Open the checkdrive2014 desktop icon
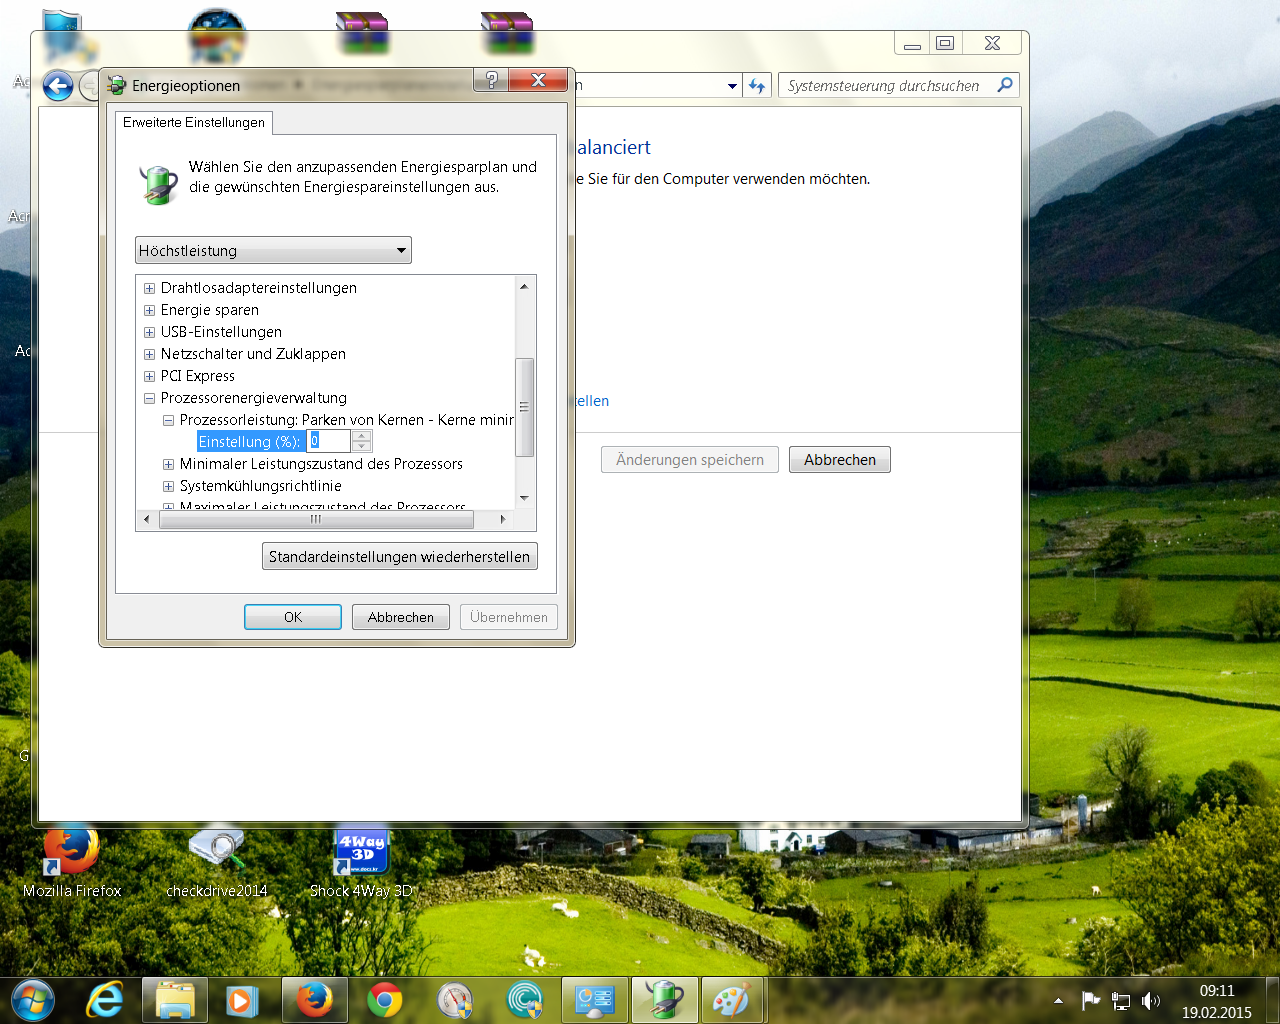Screen dimensions: 1280x1024 [x=217, y=862]
